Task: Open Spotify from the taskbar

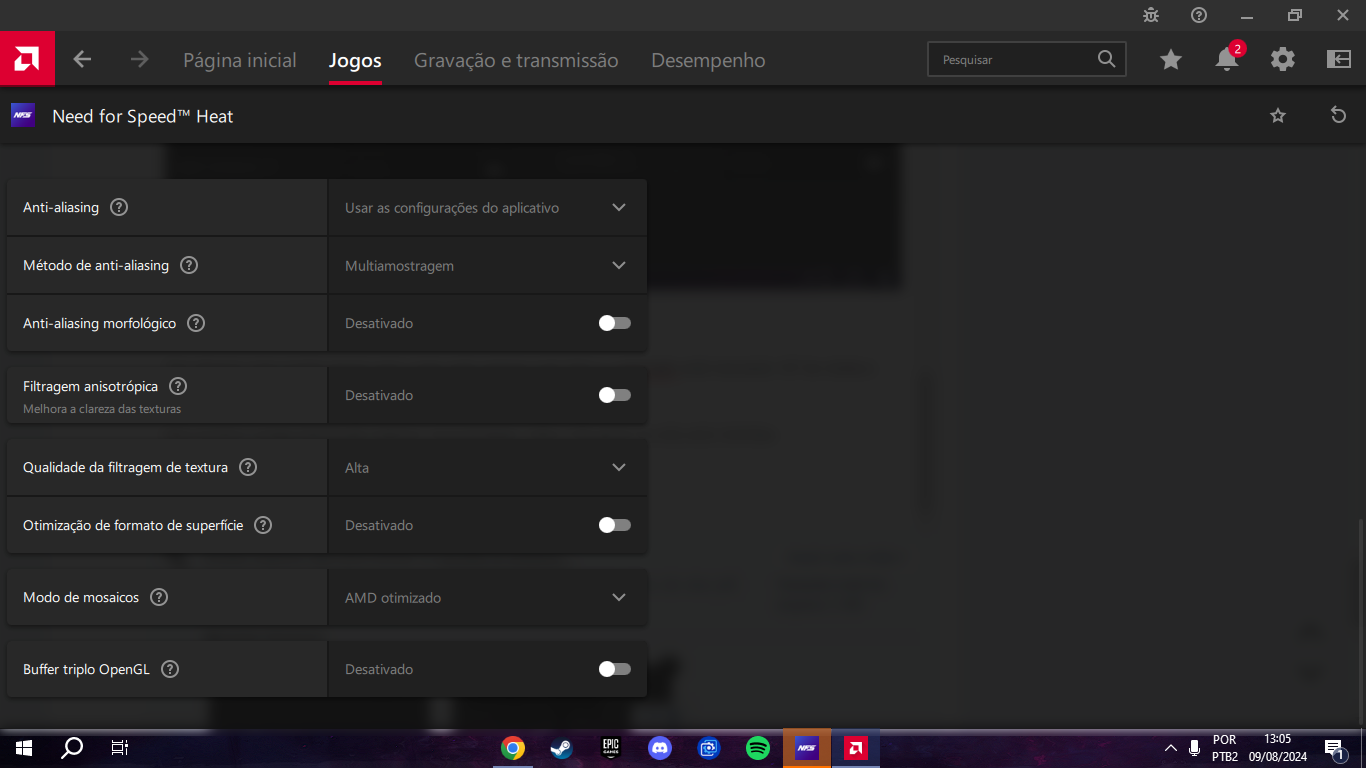Action: click(x=758, y=748)
